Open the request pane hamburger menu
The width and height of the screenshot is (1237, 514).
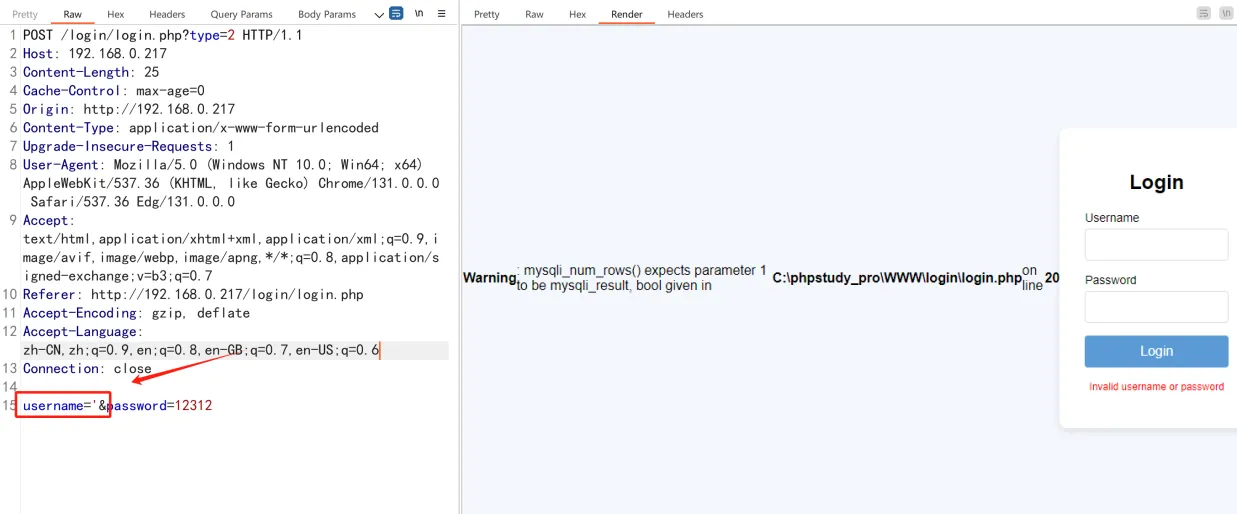tap(441, 14)
